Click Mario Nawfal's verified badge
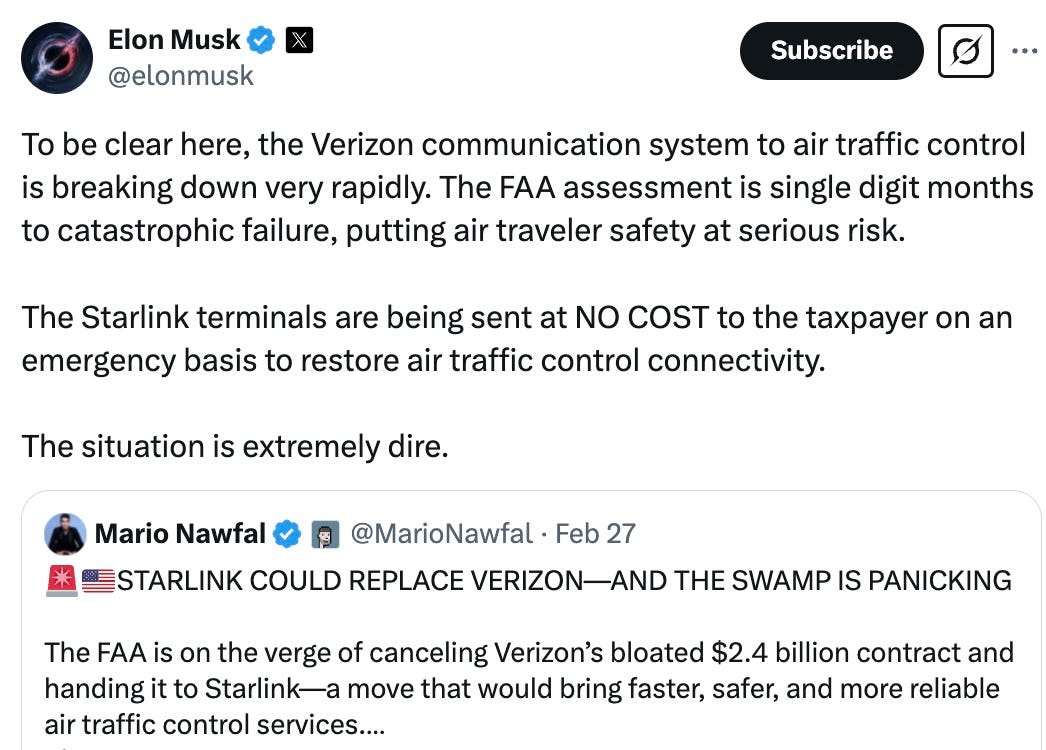This screenshot has height=750, width=1046. [289, 533]
